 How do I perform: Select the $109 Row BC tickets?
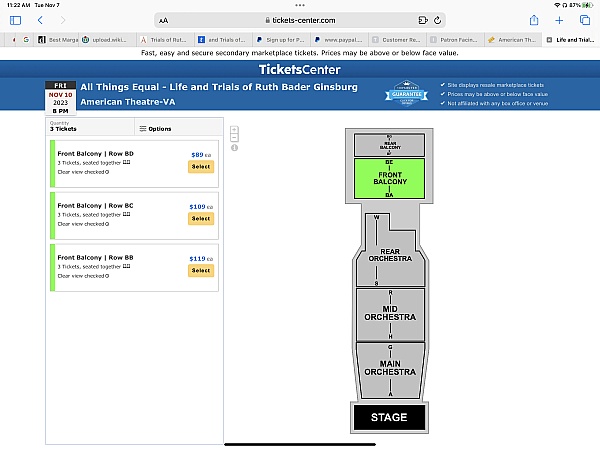click(x=201, y=219)
